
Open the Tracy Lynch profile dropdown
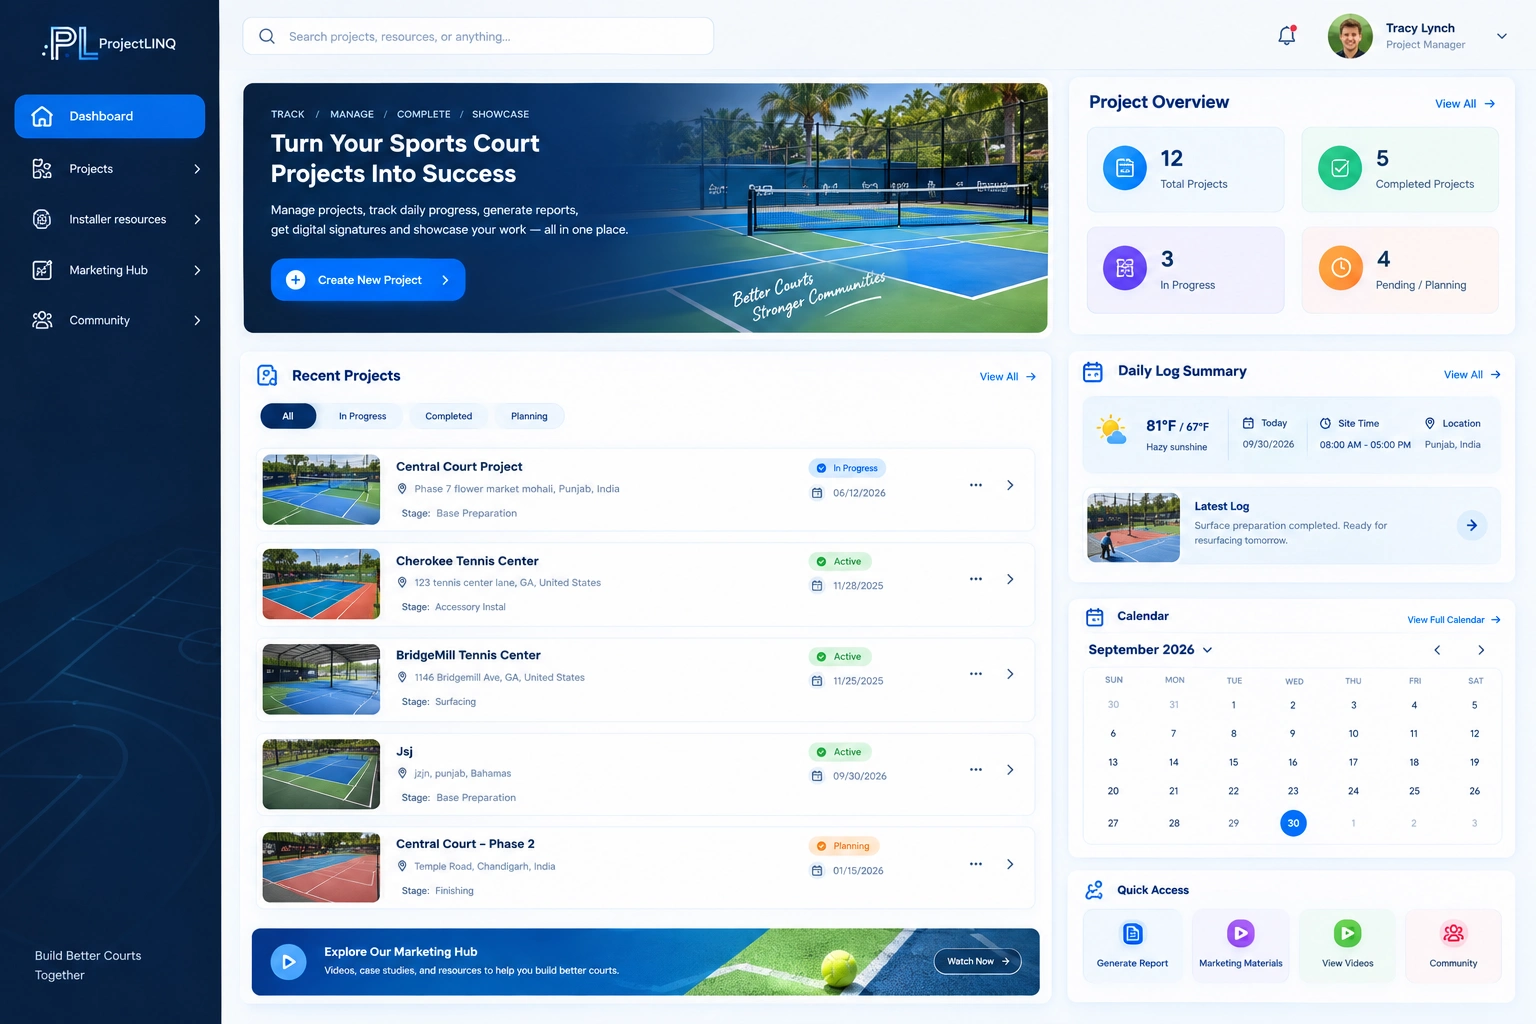tap(1501, 36)
